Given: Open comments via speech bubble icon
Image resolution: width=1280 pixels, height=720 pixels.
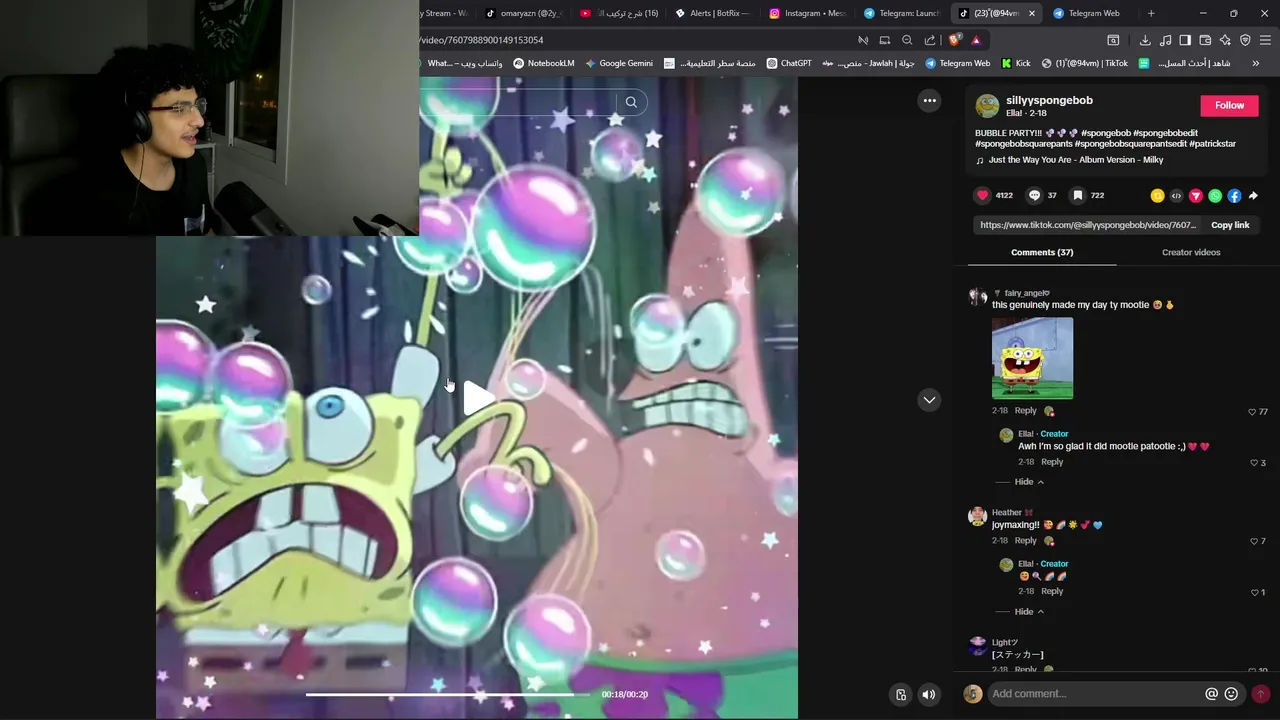Looking at the screenshot, I should point(1035,196).
